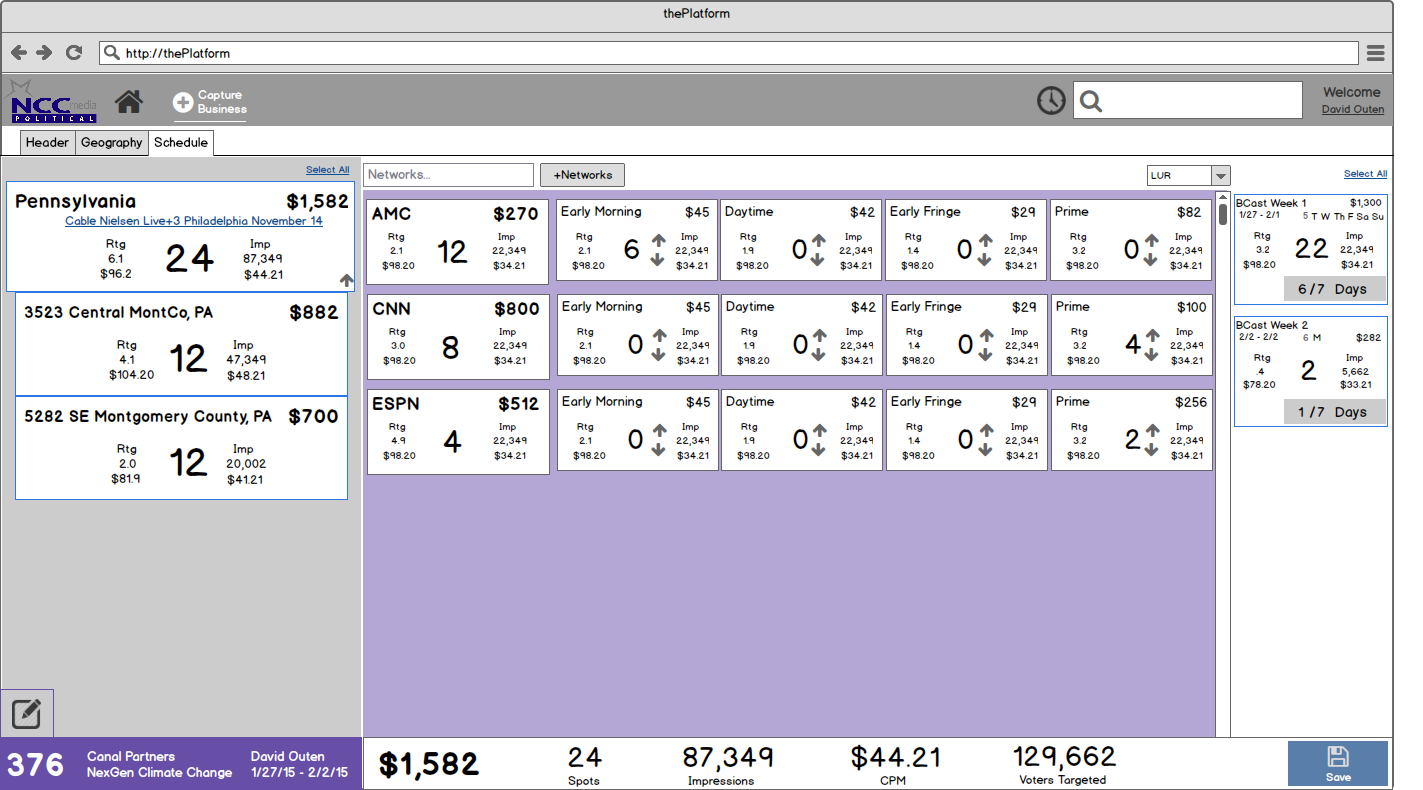Open the Cable Nielsen Live+3 Philadelphia link
This screenshot has width=1423, height=790.
[x=194, y=221]
